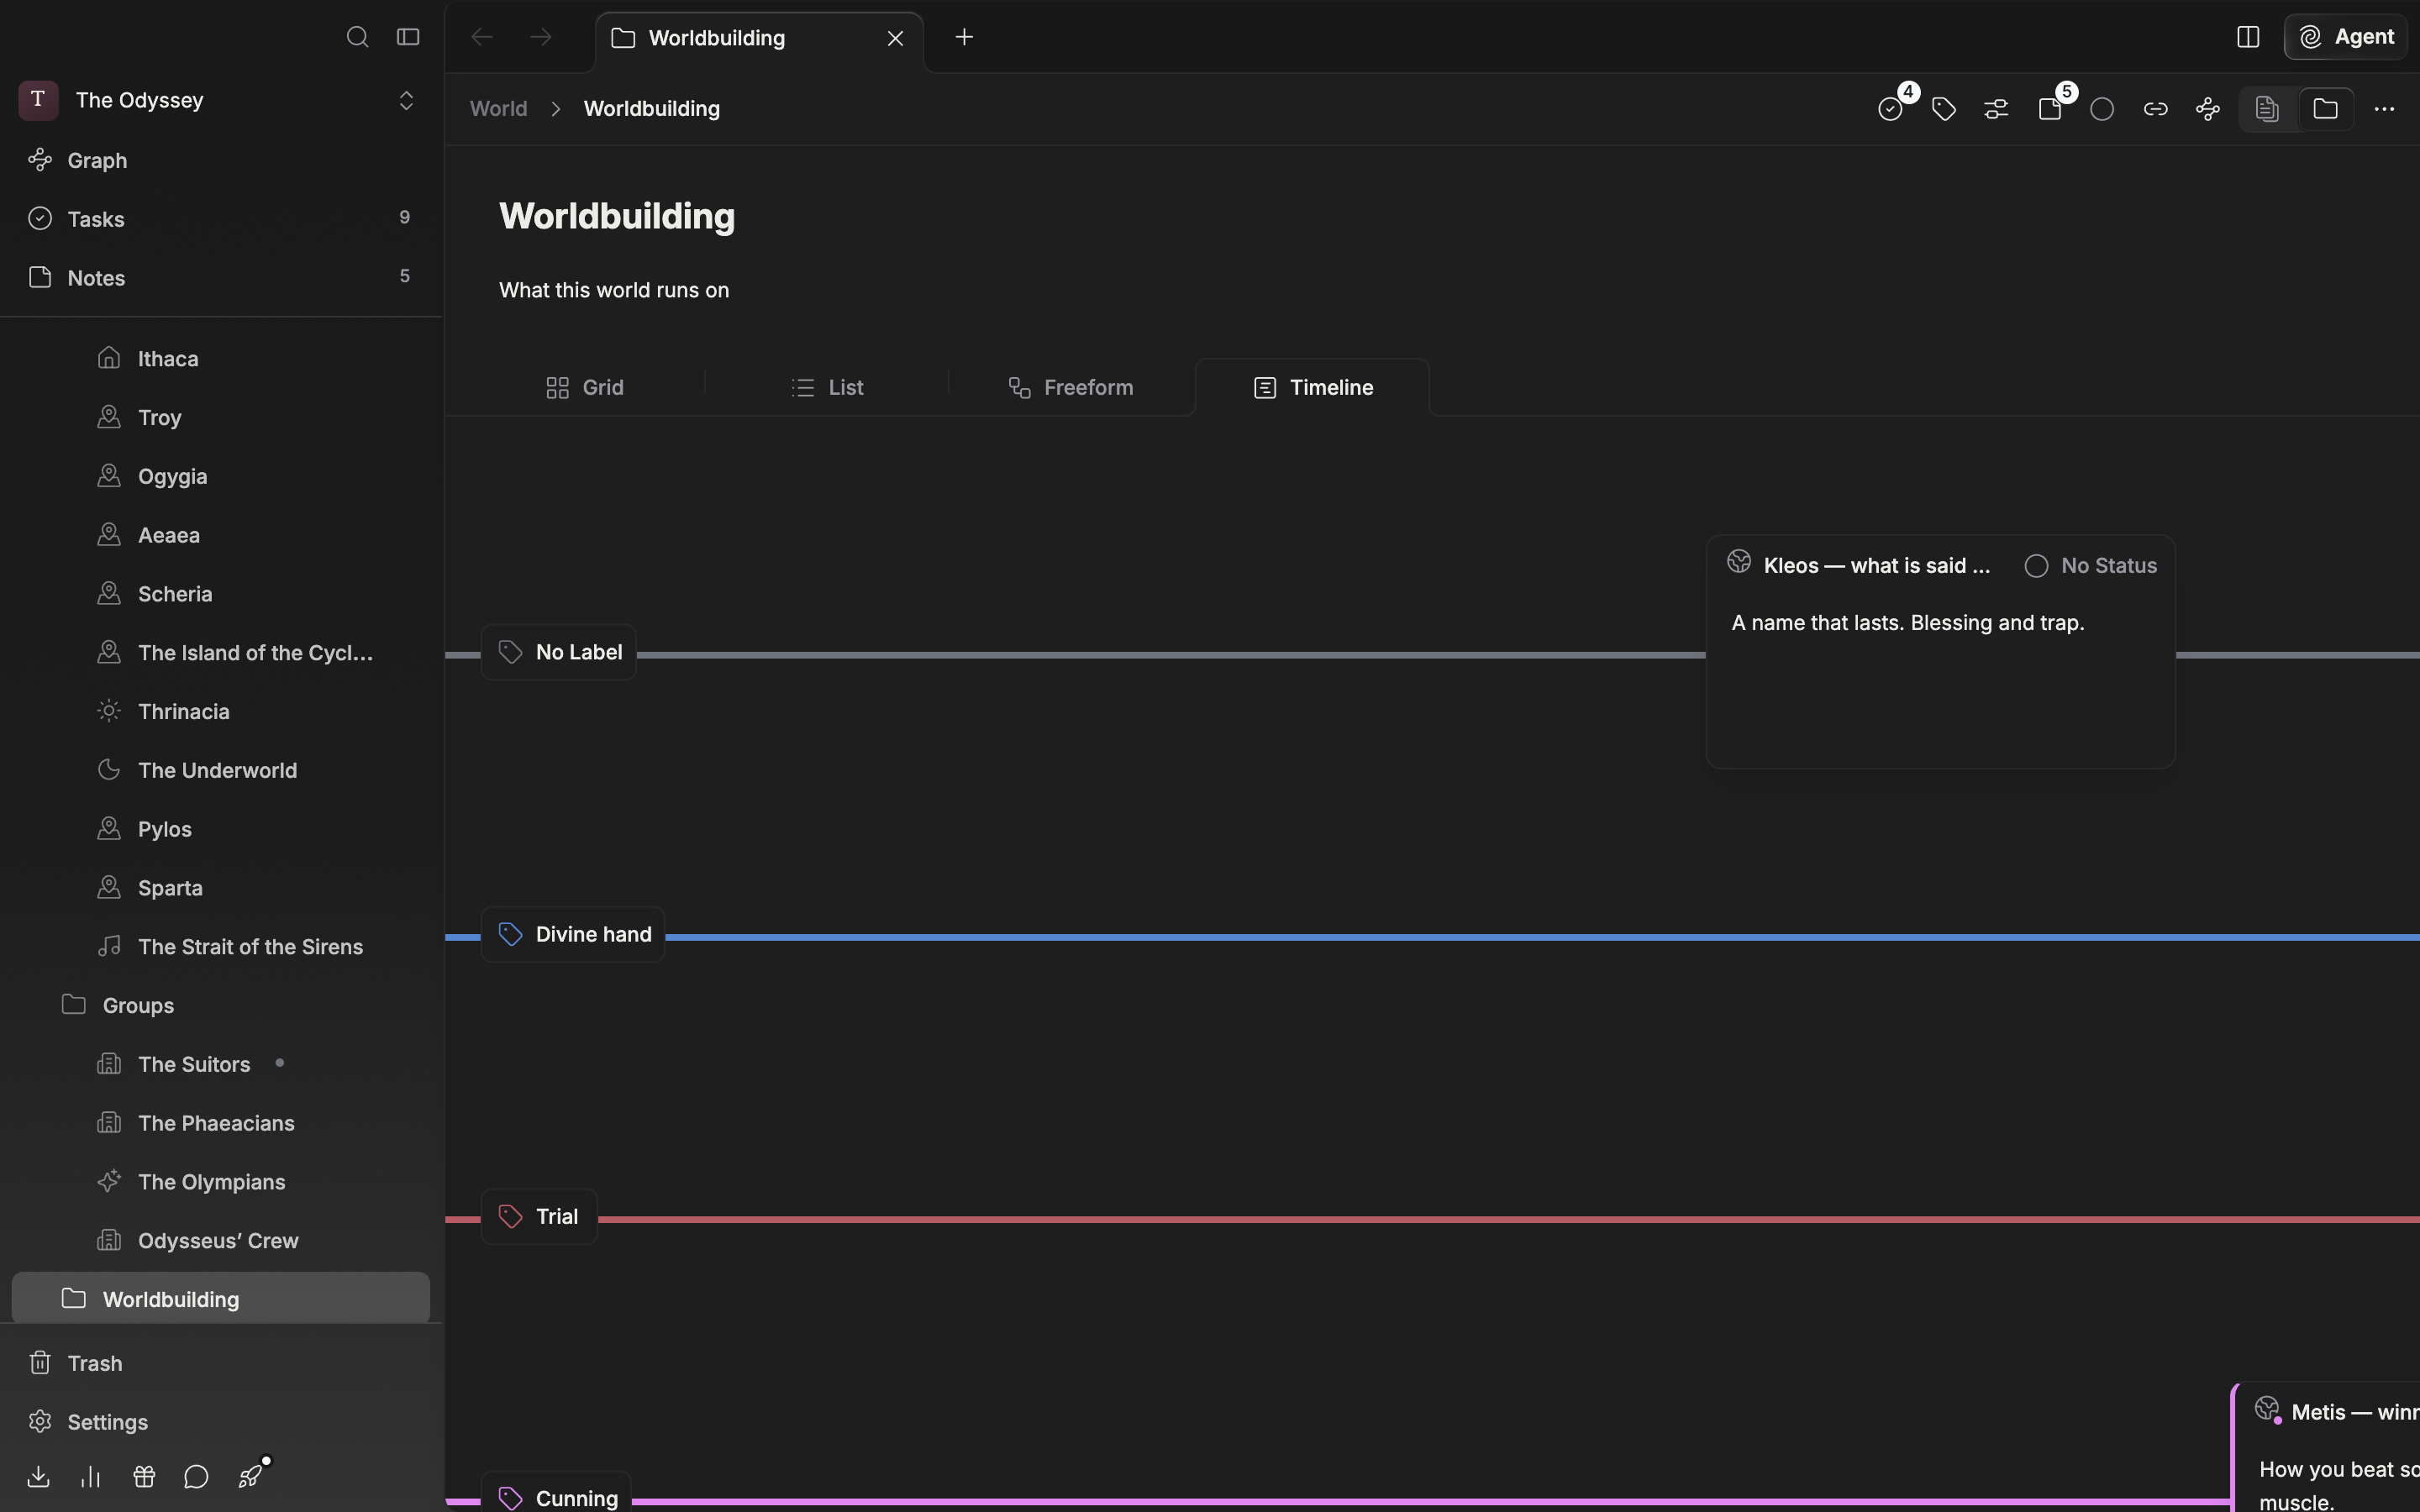Click the No Label lane tag
The image size is (2420, 1512).
coord(559,652)
